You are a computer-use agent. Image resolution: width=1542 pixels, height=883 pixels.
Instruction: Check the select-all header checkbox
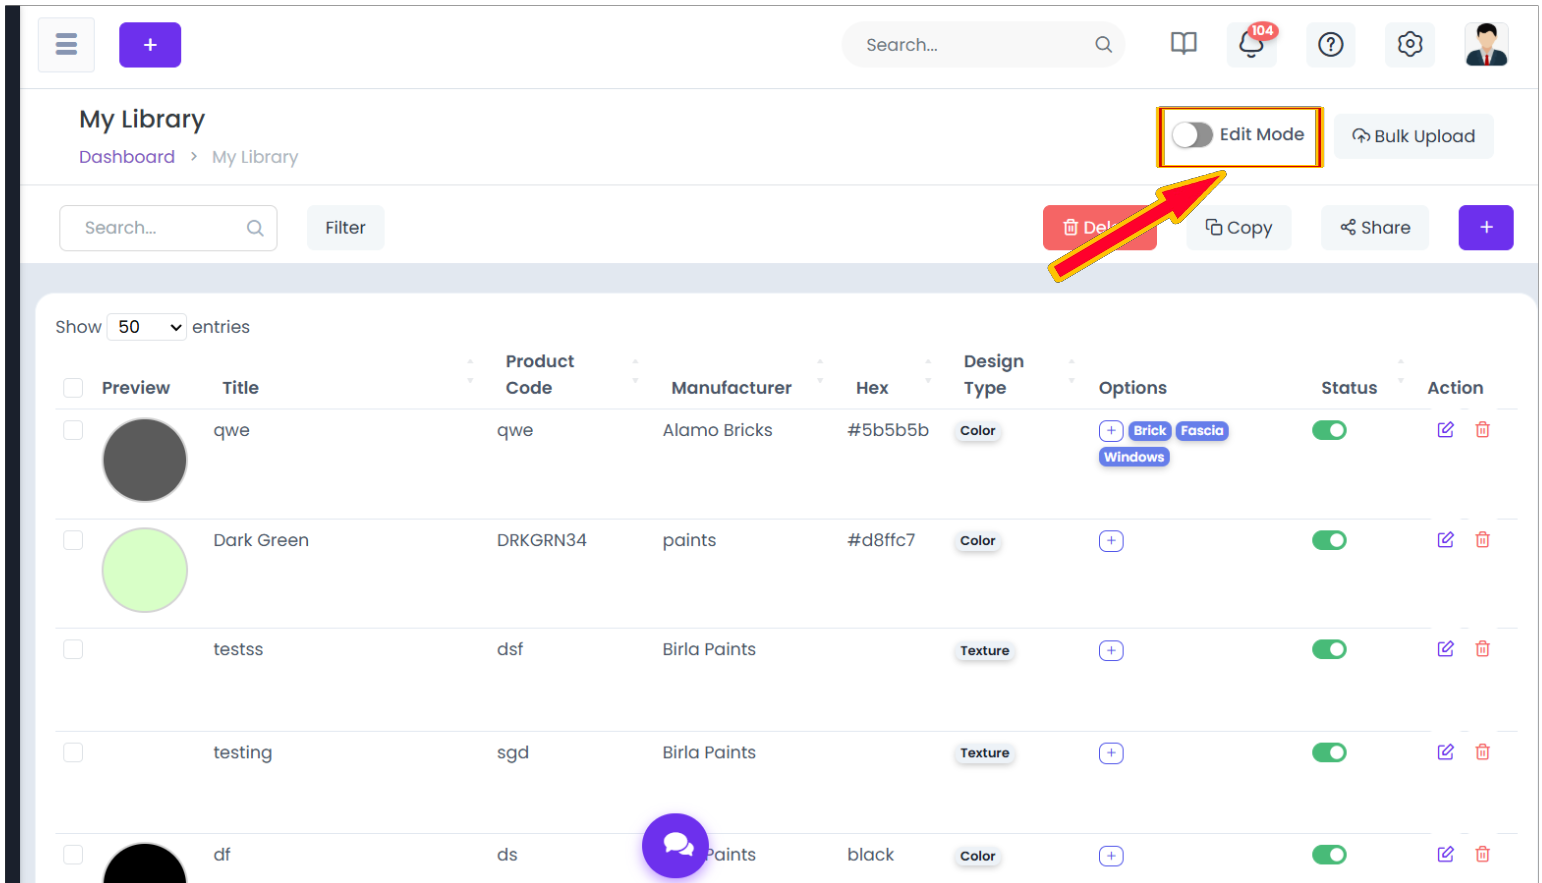[x=73, y=388]
